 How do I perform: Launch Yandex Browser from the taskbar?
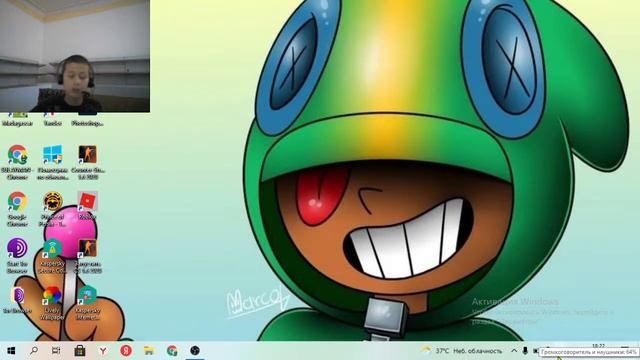[103, 351]
